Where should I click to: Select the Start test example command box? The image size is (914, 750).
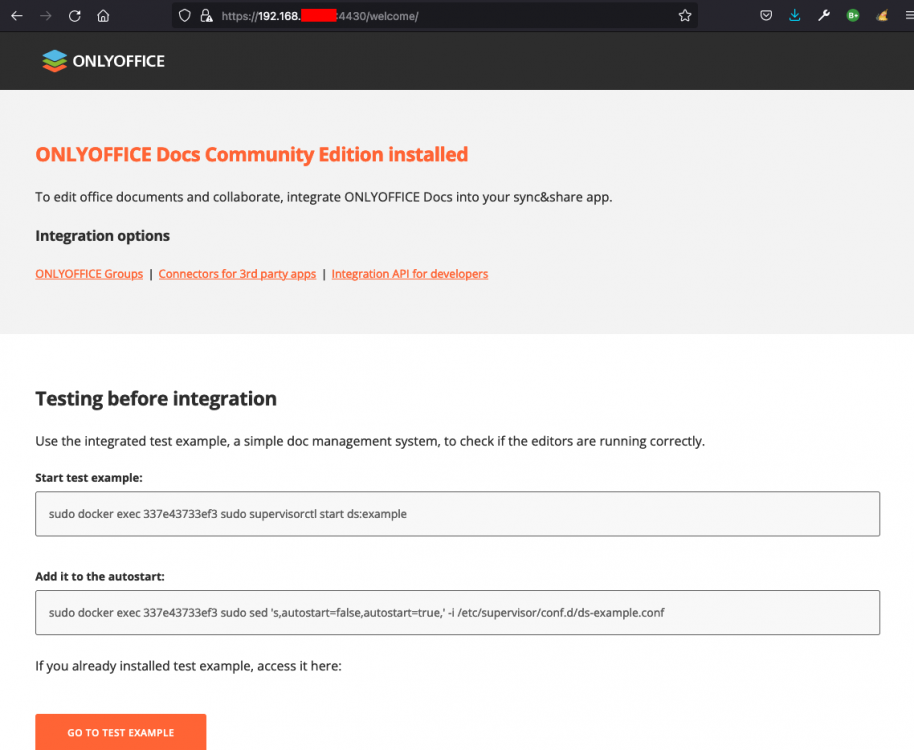point(458,514)
